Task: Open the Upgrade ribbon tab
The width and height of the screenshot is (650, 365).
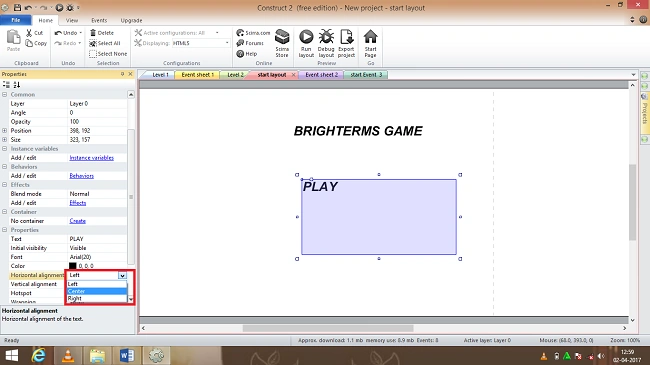Action: (131, 20)
